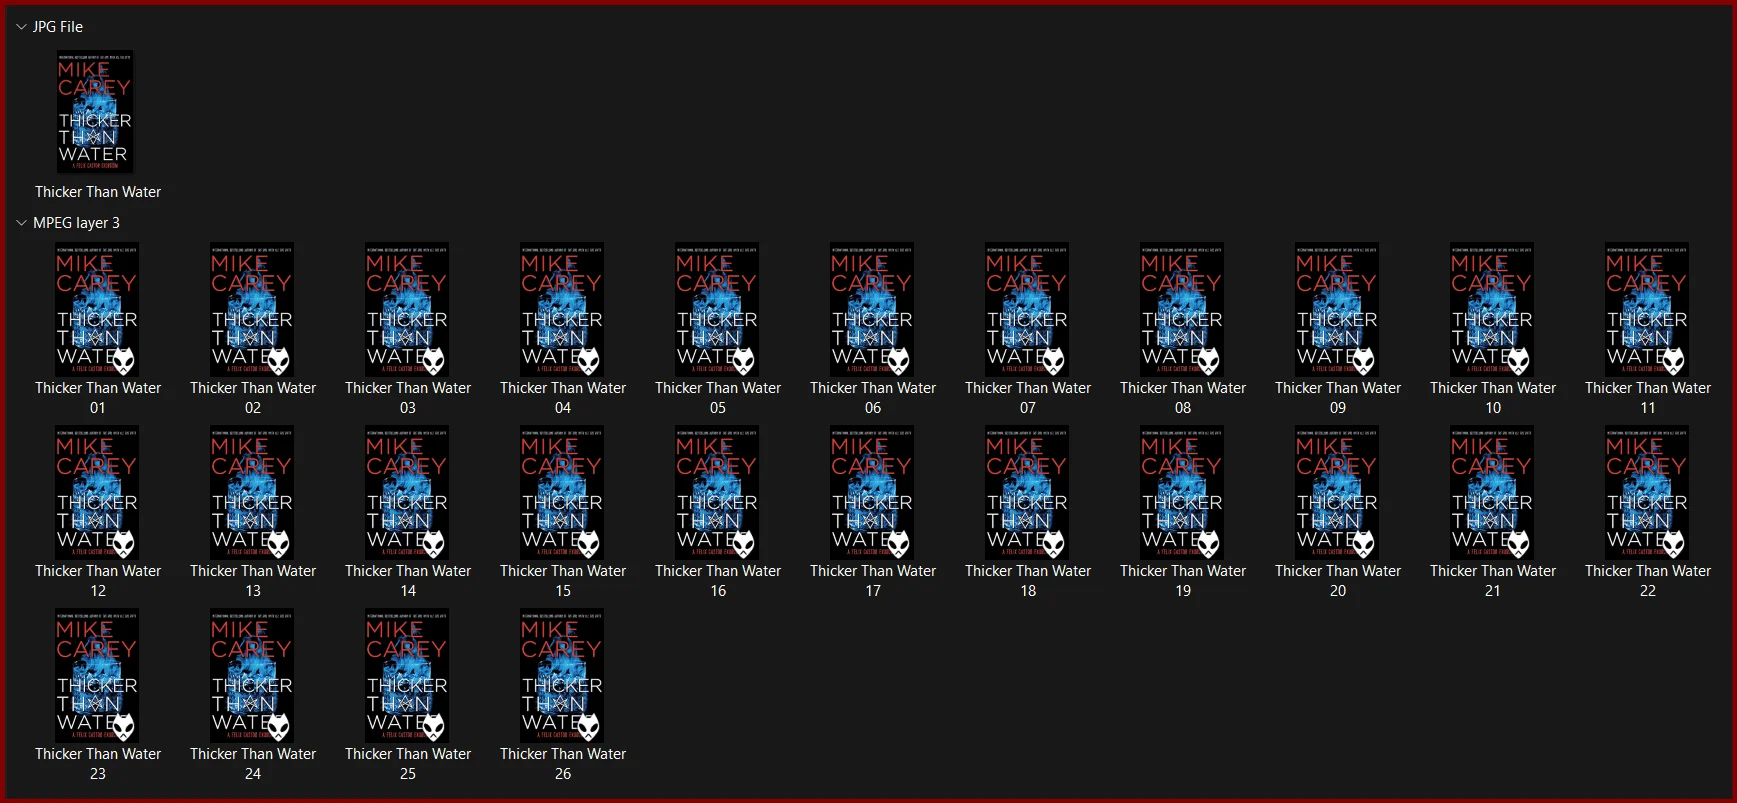Screen dimensions: 1737x803
Task: Select the "Thicker Than Water 26" file label
Action: (563, 764)
